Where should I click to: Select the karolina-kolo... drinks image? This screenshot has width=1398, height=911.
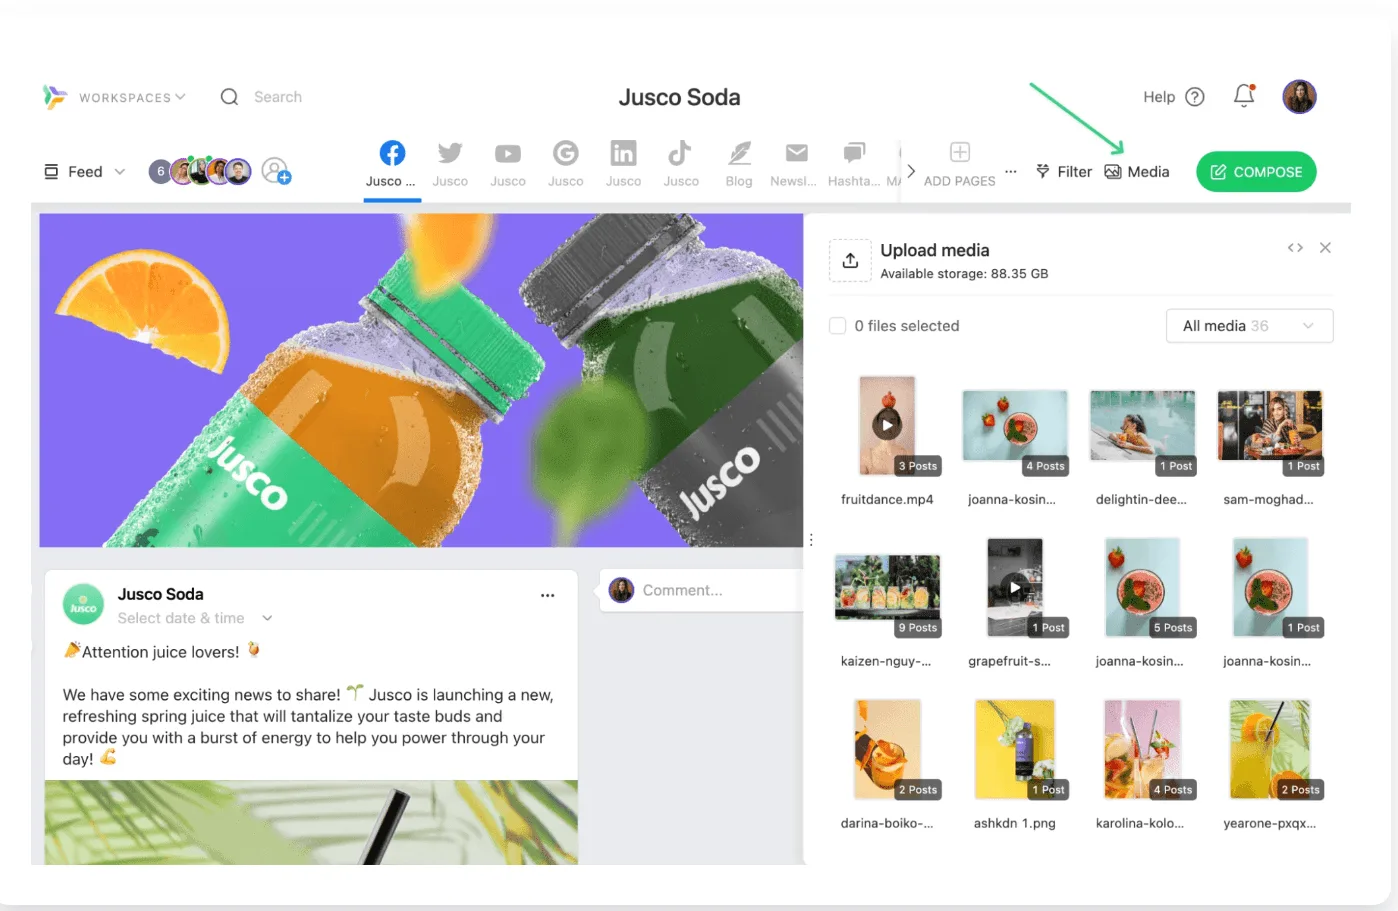1142,749
